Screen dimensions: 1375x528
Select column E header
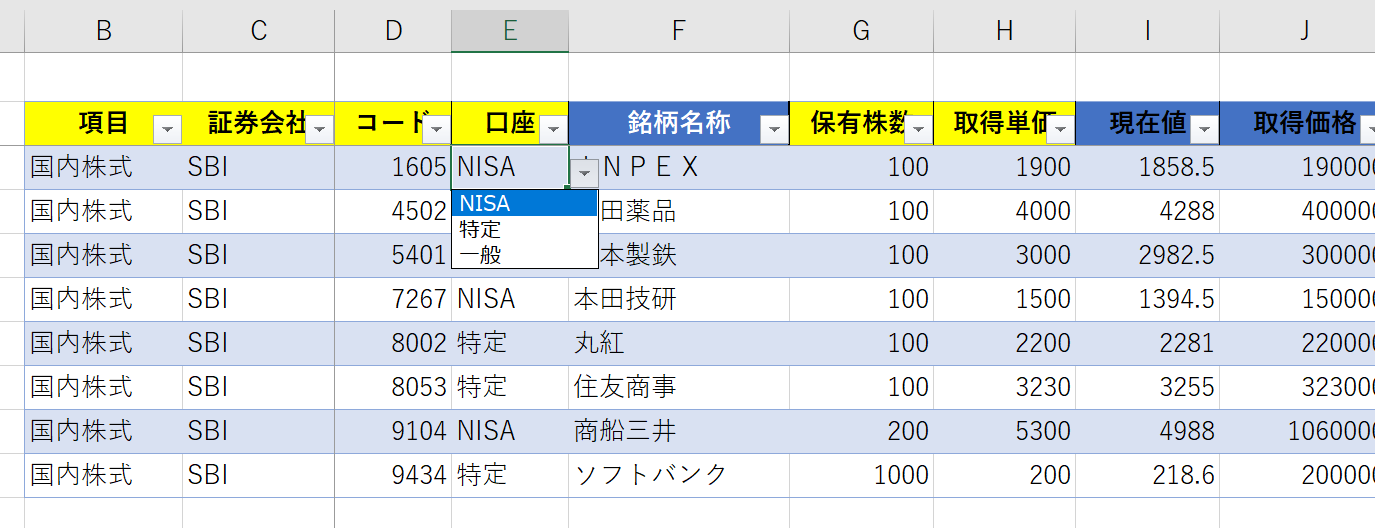pos(510,31)
